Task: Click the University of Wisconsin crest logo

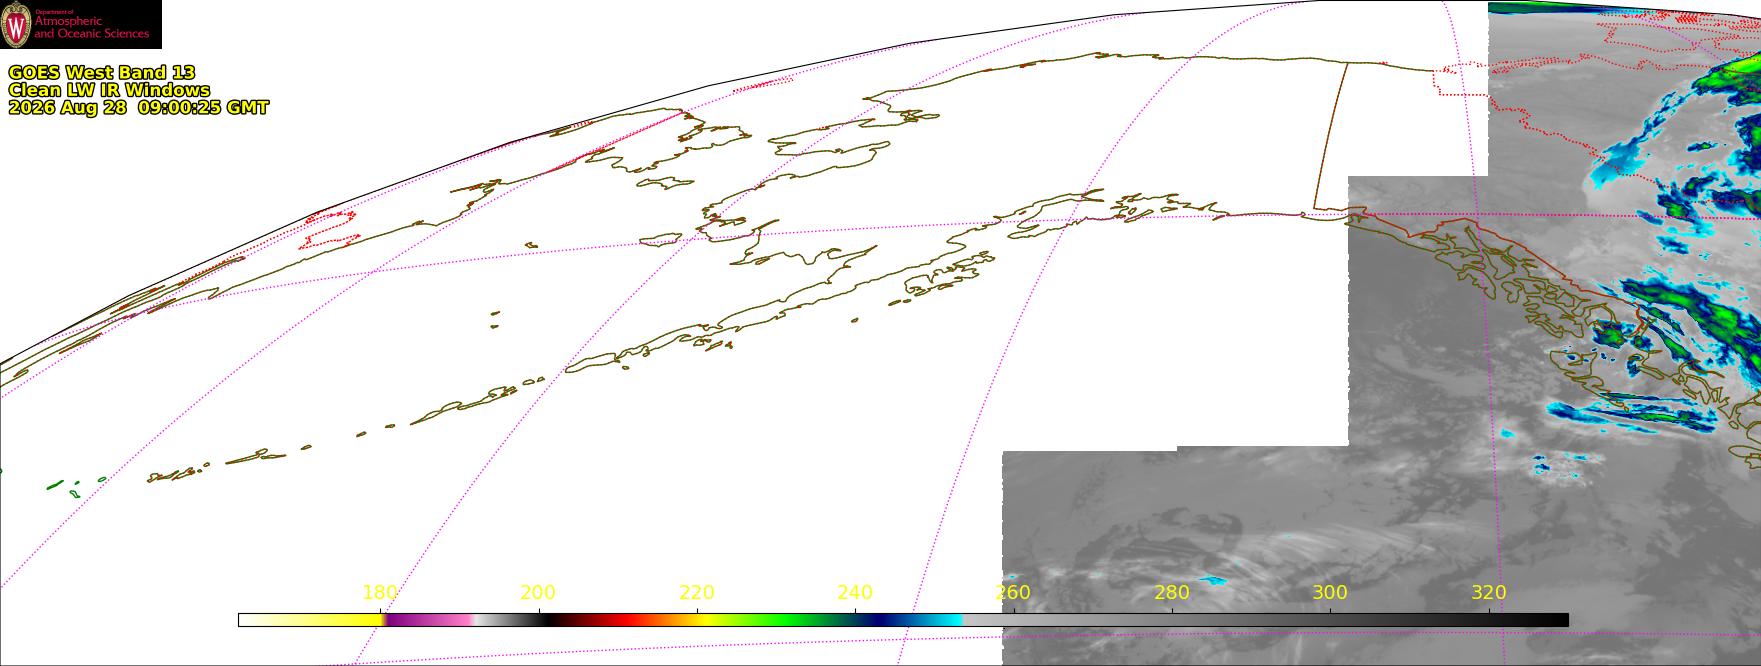Action: click(17, 24)
